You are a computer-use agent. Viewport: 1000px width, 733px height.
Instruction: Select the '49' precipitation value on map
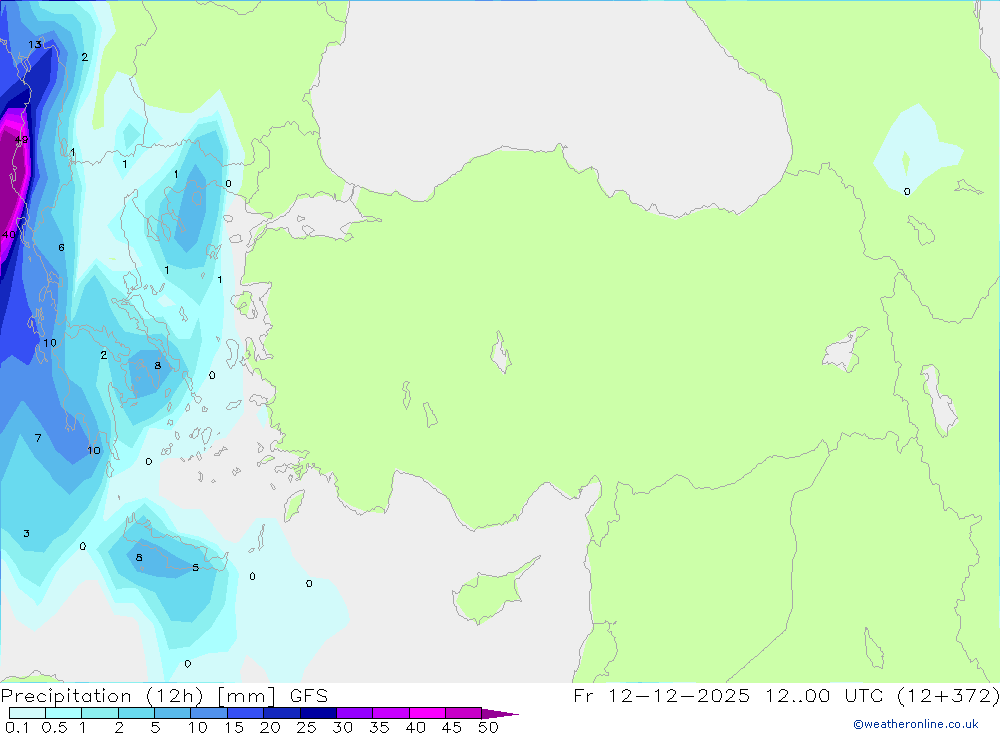point(21,139)
